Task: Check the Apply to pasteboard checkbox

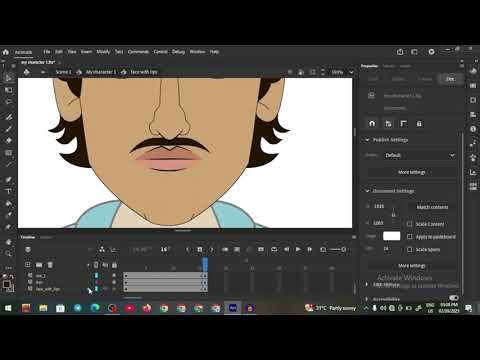Action: click(x=410, y=237)
